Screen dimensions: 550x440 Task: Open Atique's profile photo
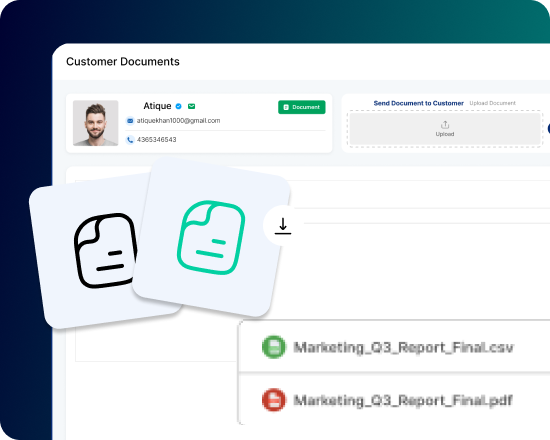pyautogui.click(x=96, y=123)
